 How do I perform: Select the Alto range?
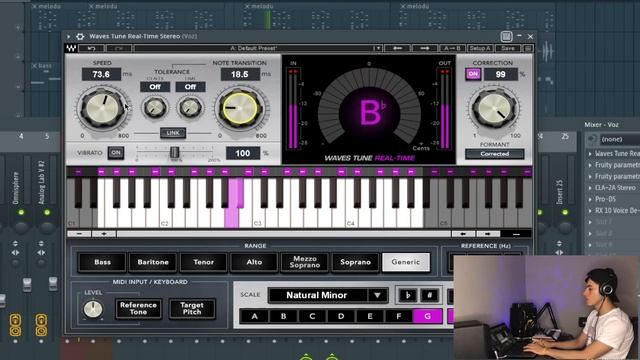pyautogui.click(x=254, y=262)
